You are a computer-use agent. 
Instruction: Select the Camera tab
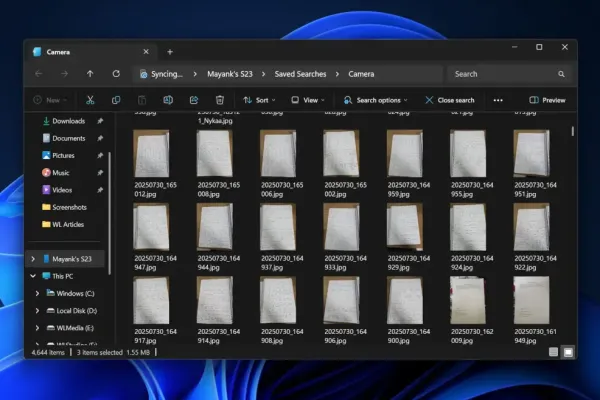click(x=91, y=52)
